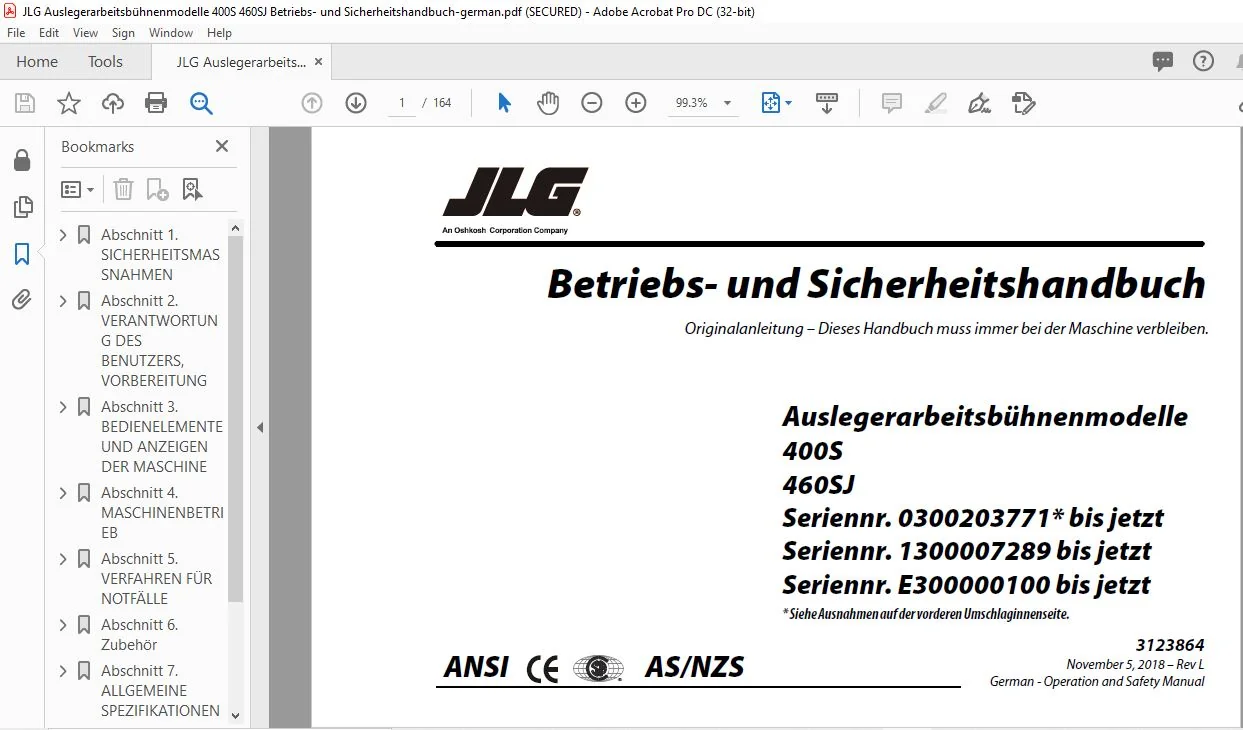The height and width of the screenshot is (730, 1243).
Task: Open the File menu
Action: point(16,33)
